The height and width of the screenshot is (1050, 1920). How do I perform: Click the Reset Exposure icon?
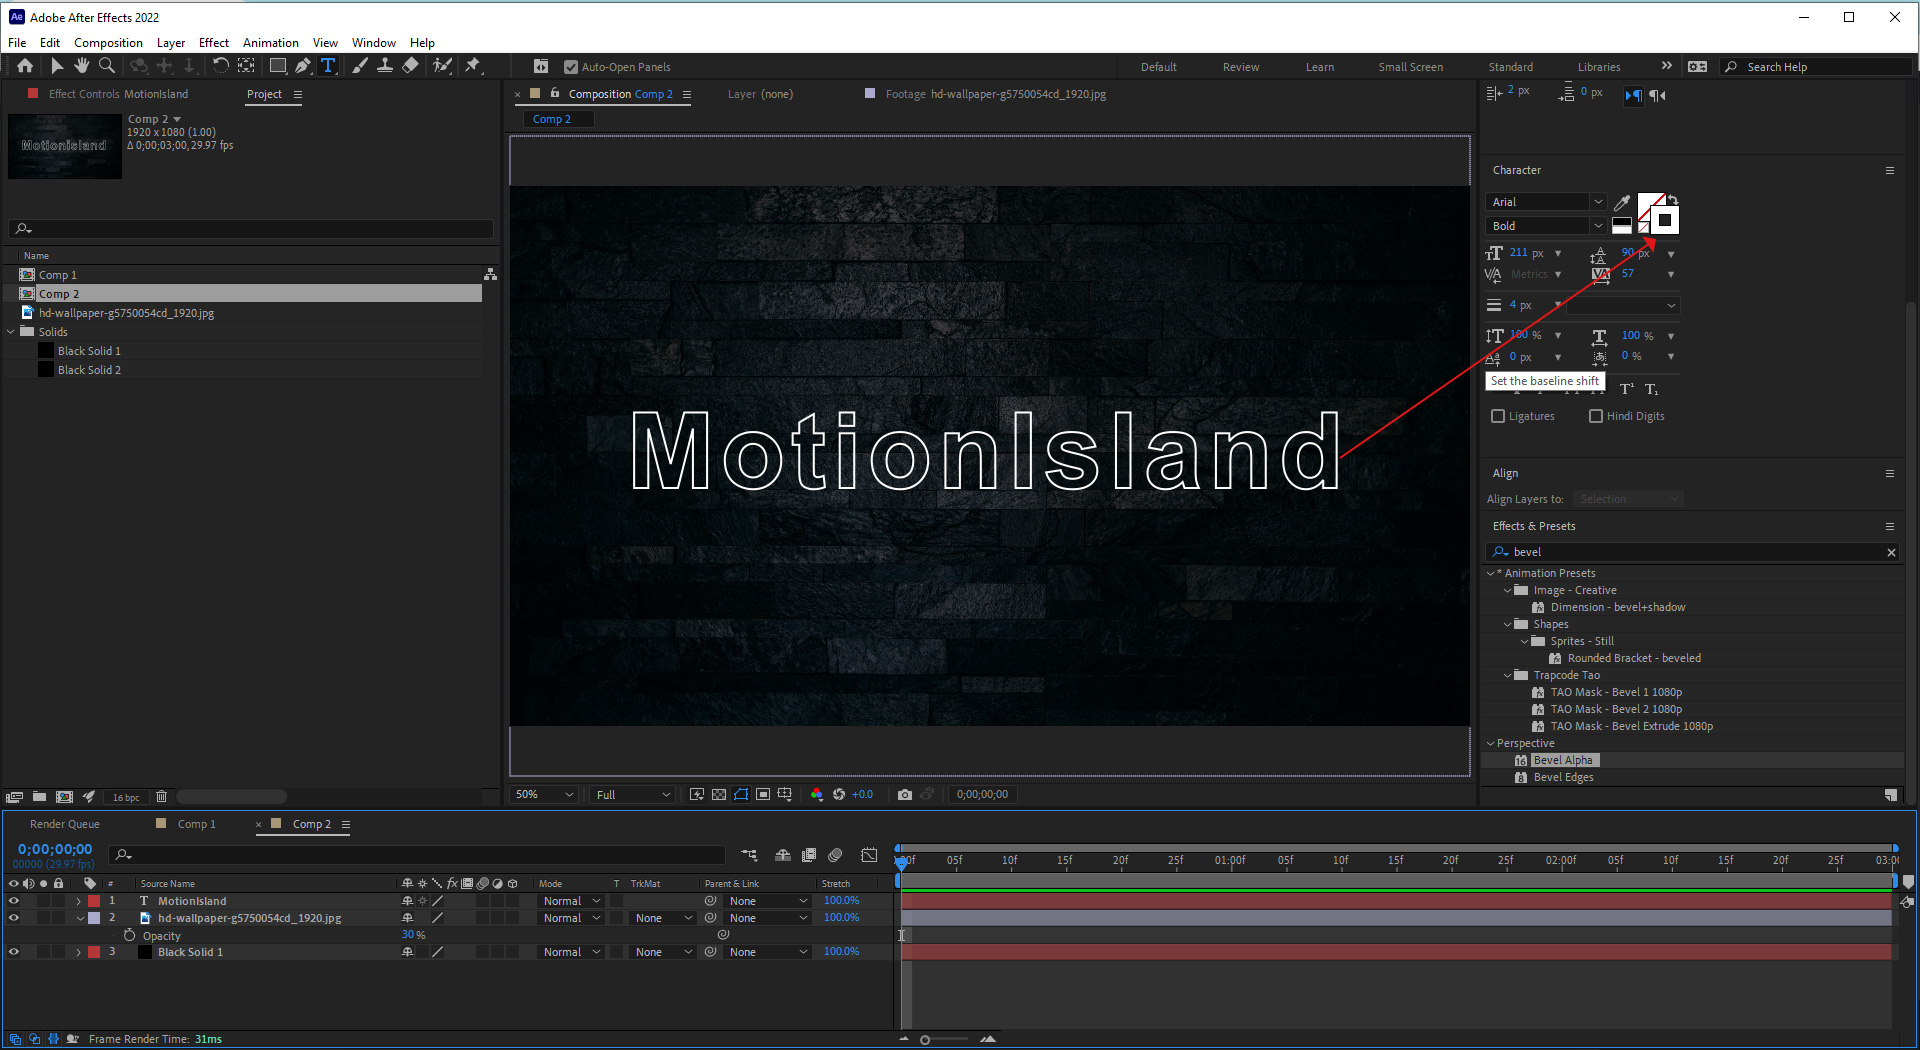pos(839,795)
